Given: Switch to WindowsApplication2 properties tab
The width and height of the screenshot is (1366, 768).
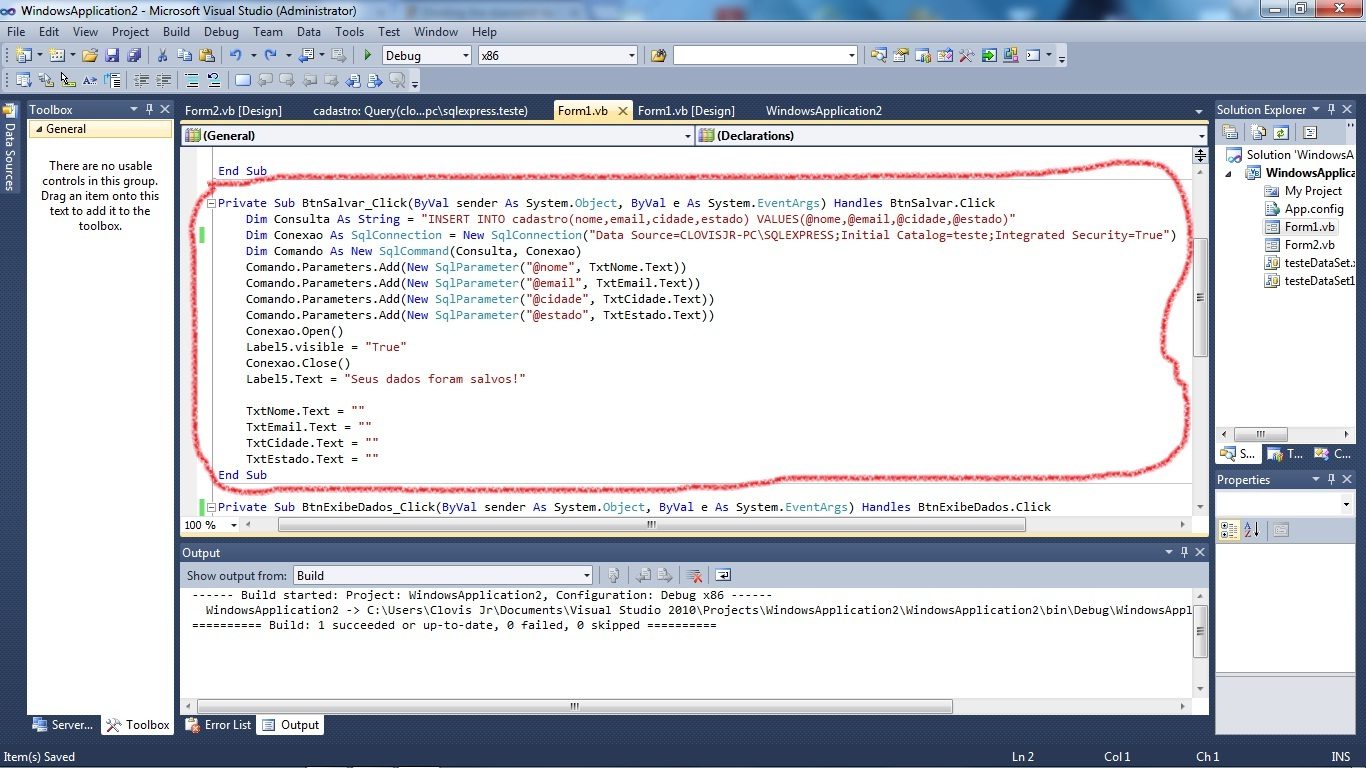Looking at the screenshot, I should click(824, 111).
